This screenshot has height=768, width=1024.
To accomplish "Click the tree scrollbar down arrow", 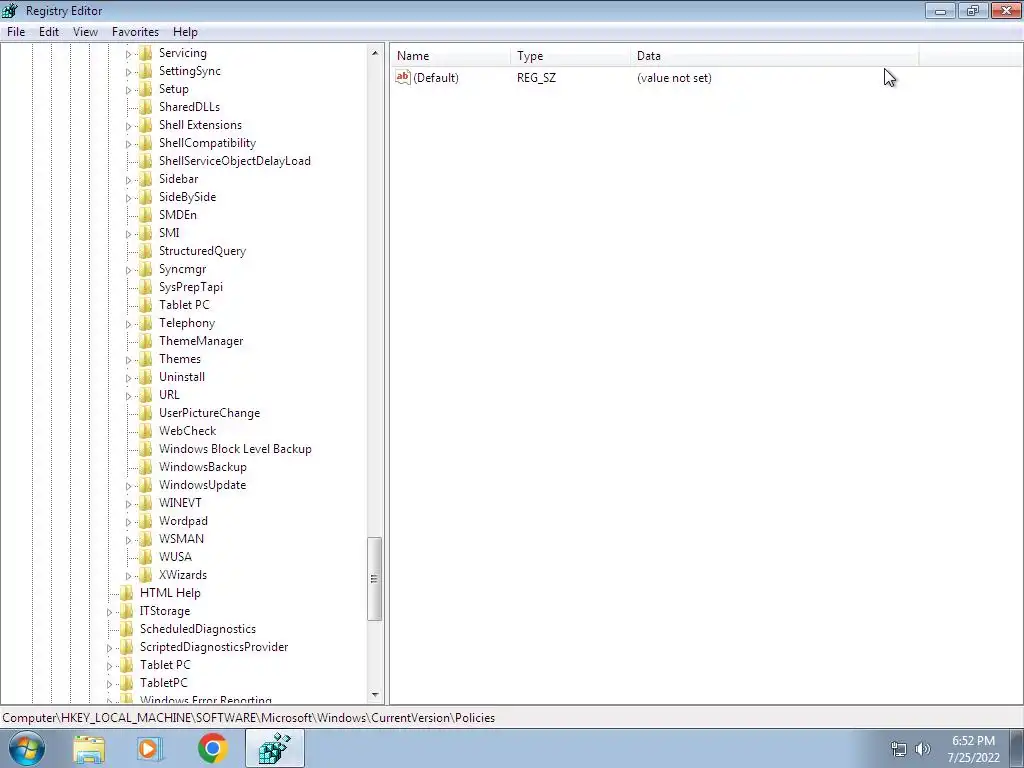I will coord(375,696).
